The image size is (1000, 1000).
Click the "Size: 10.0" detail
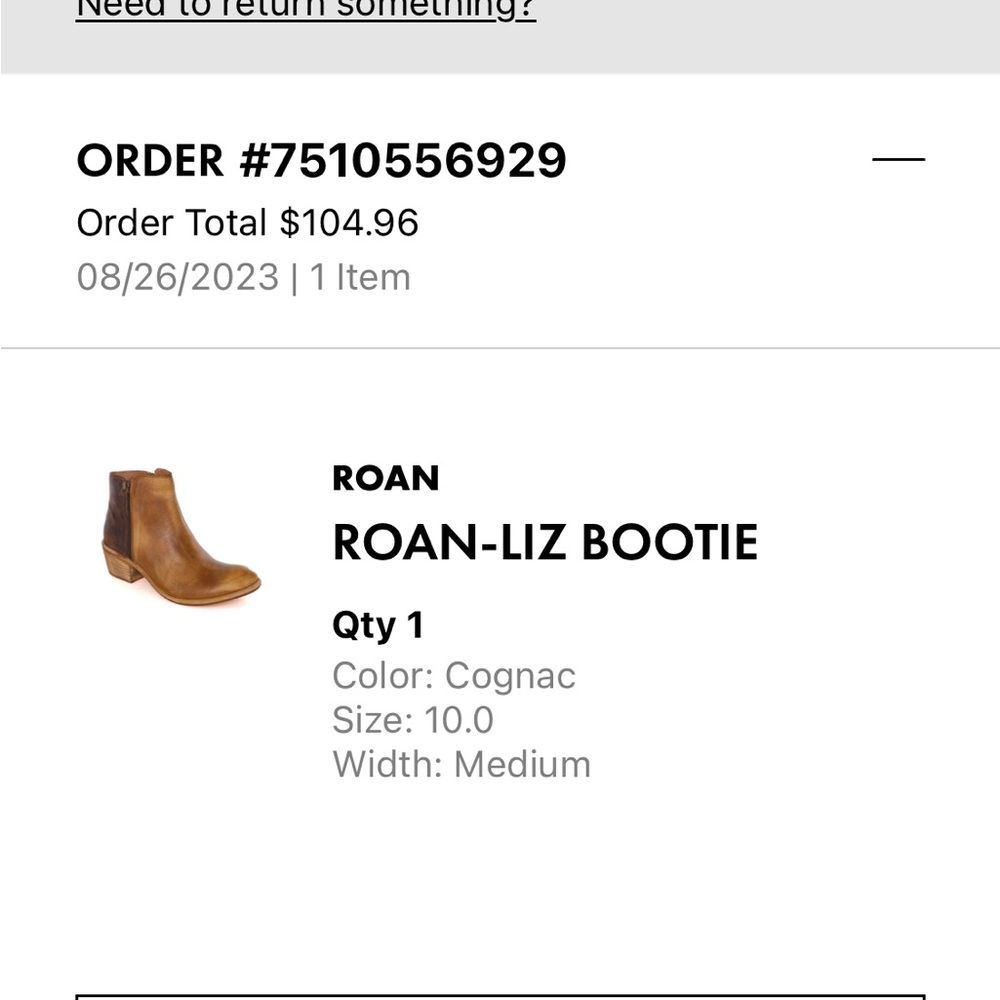click(x=413, y=720)
